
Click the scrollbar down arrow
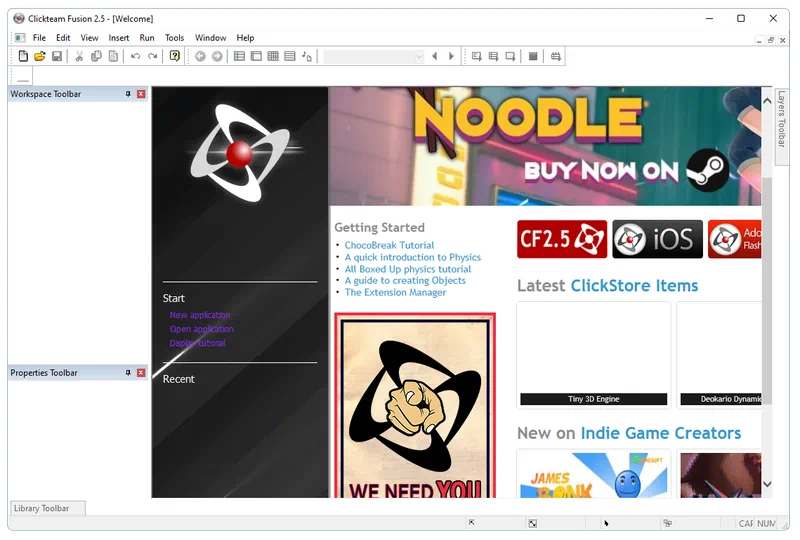[767, 484]
